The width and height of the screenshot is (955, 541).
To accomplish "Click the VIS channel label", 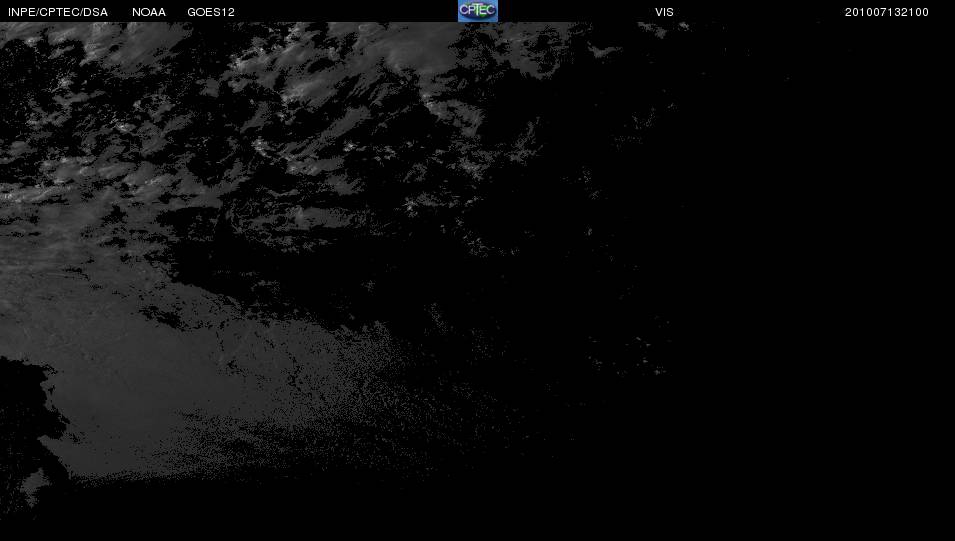I will 664,12.
